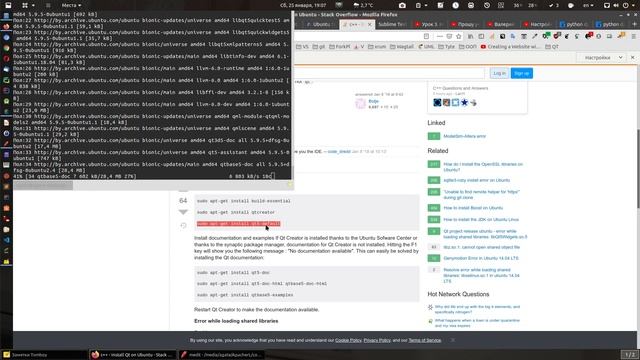
Task: Open the 'Места' places menu in top panel
Action: (71, 5)
